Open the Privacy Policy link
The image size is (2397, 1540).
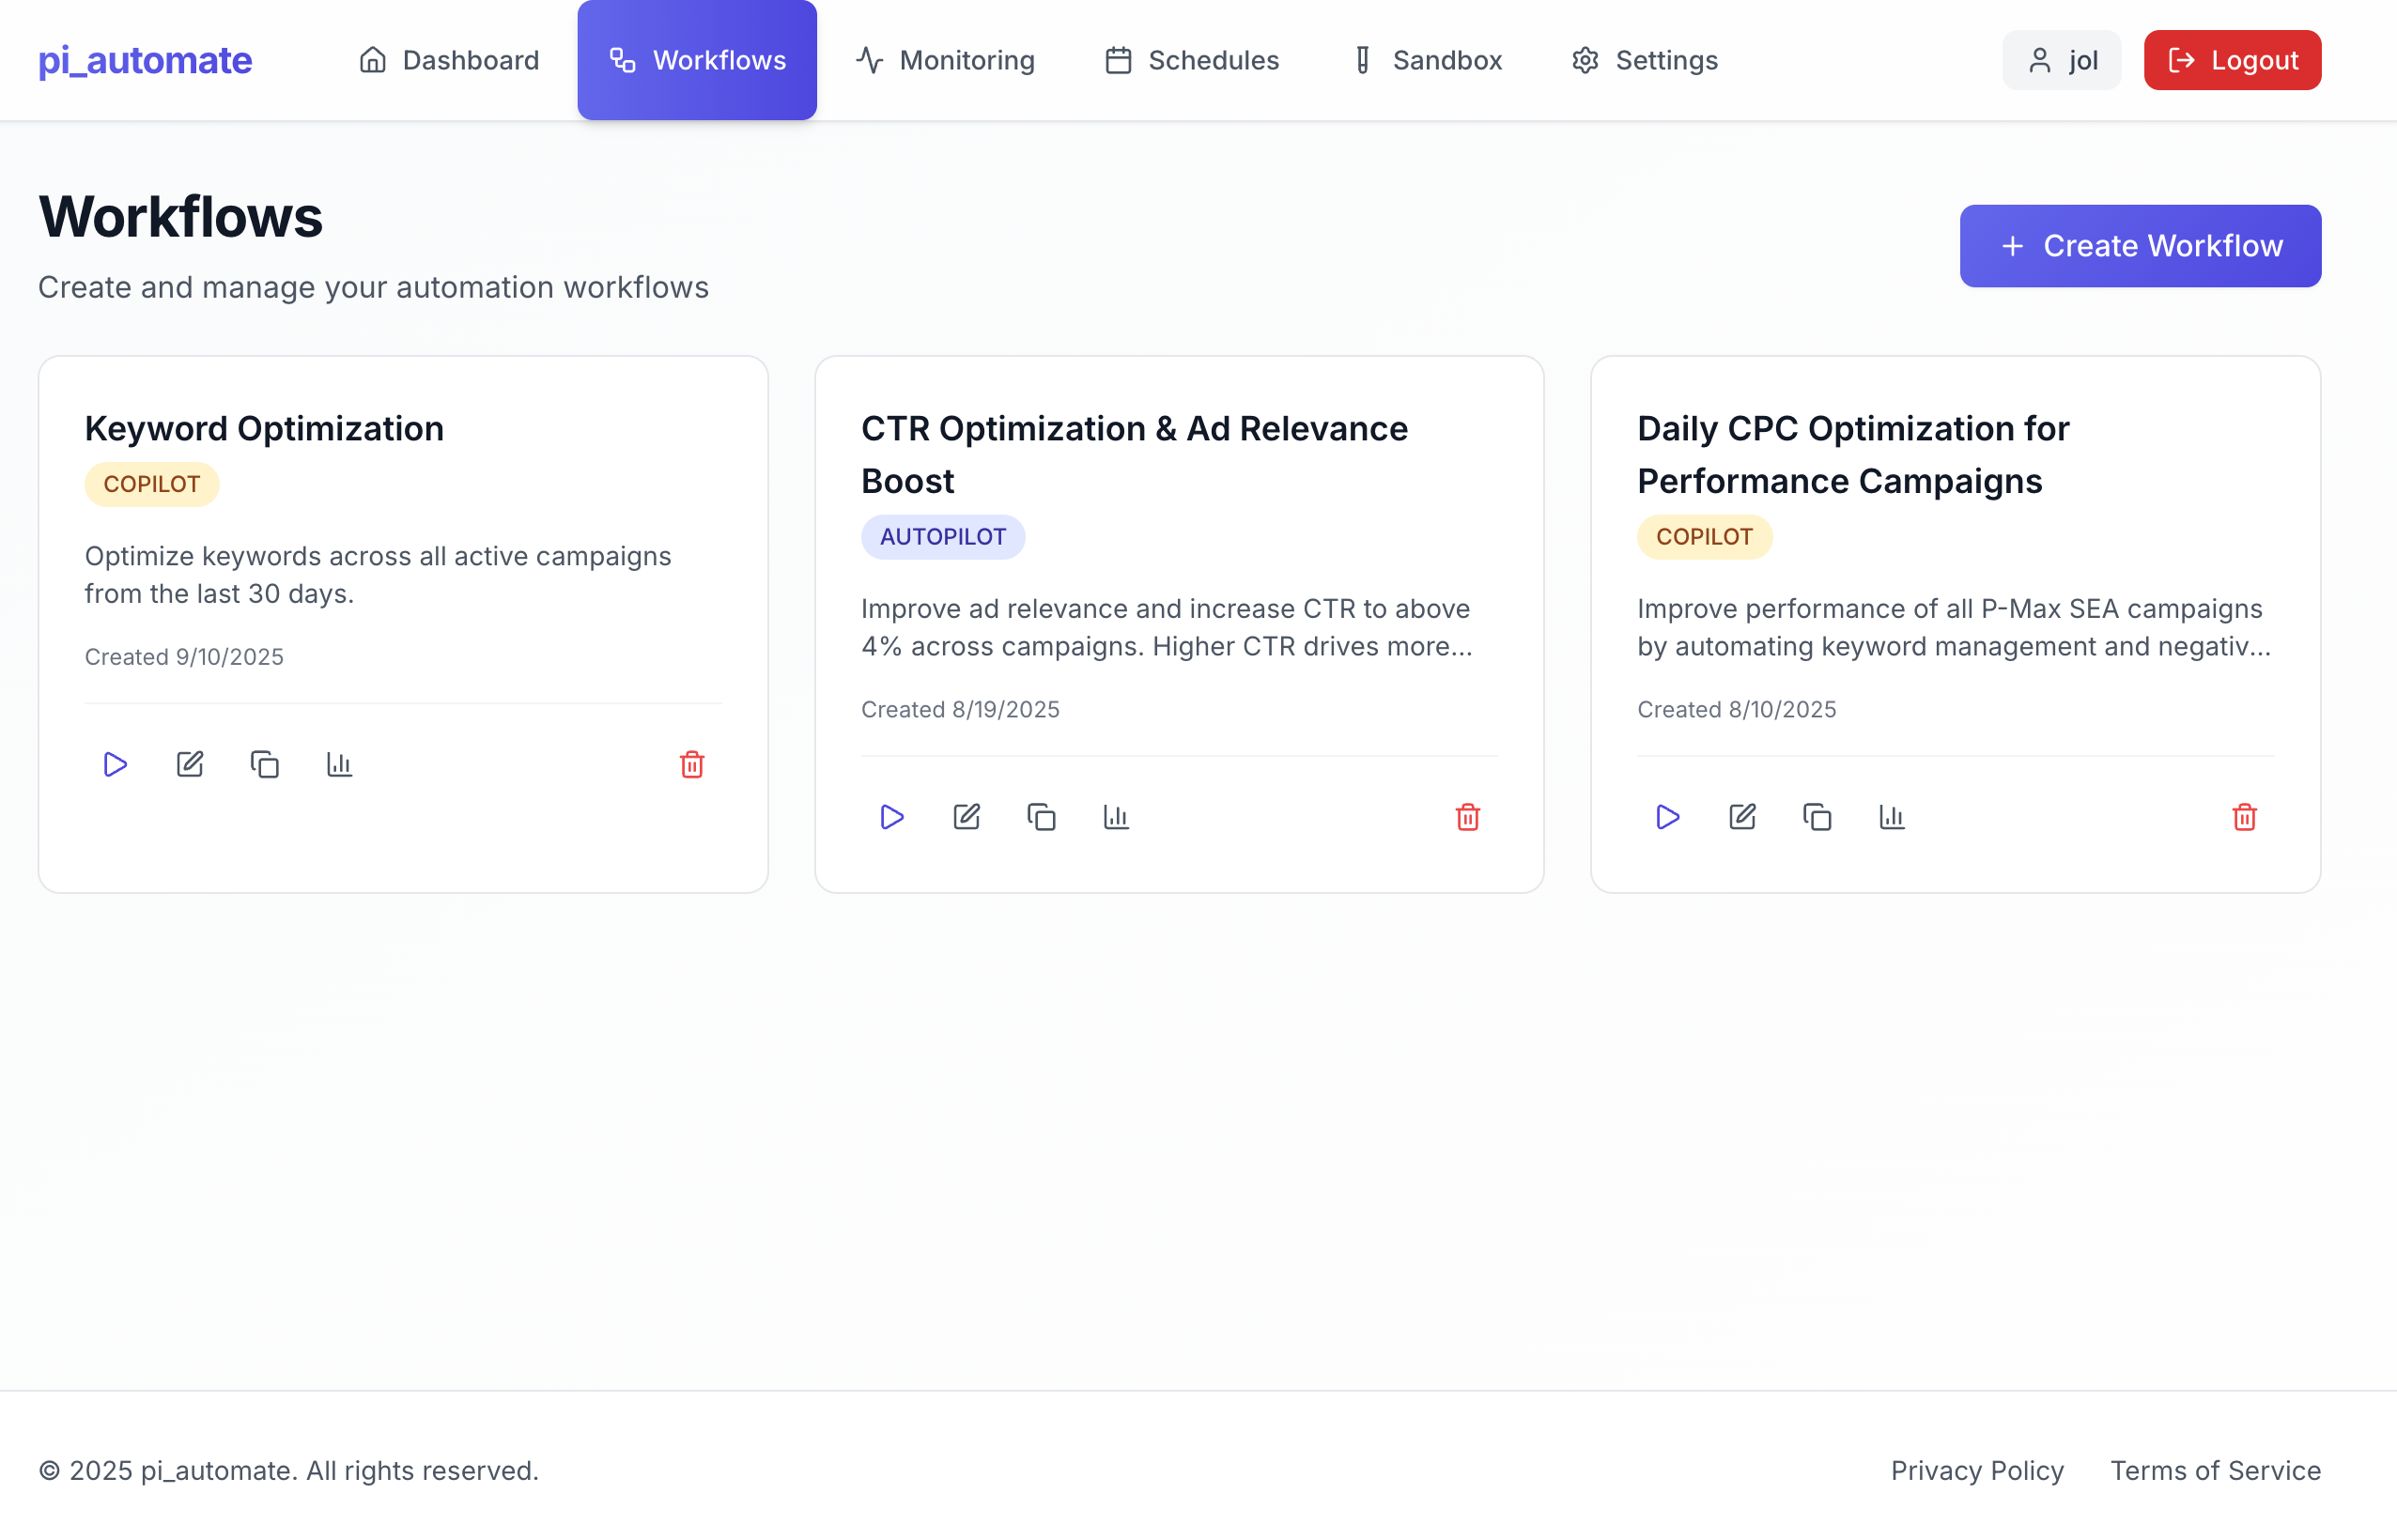pos(1976,1470)
